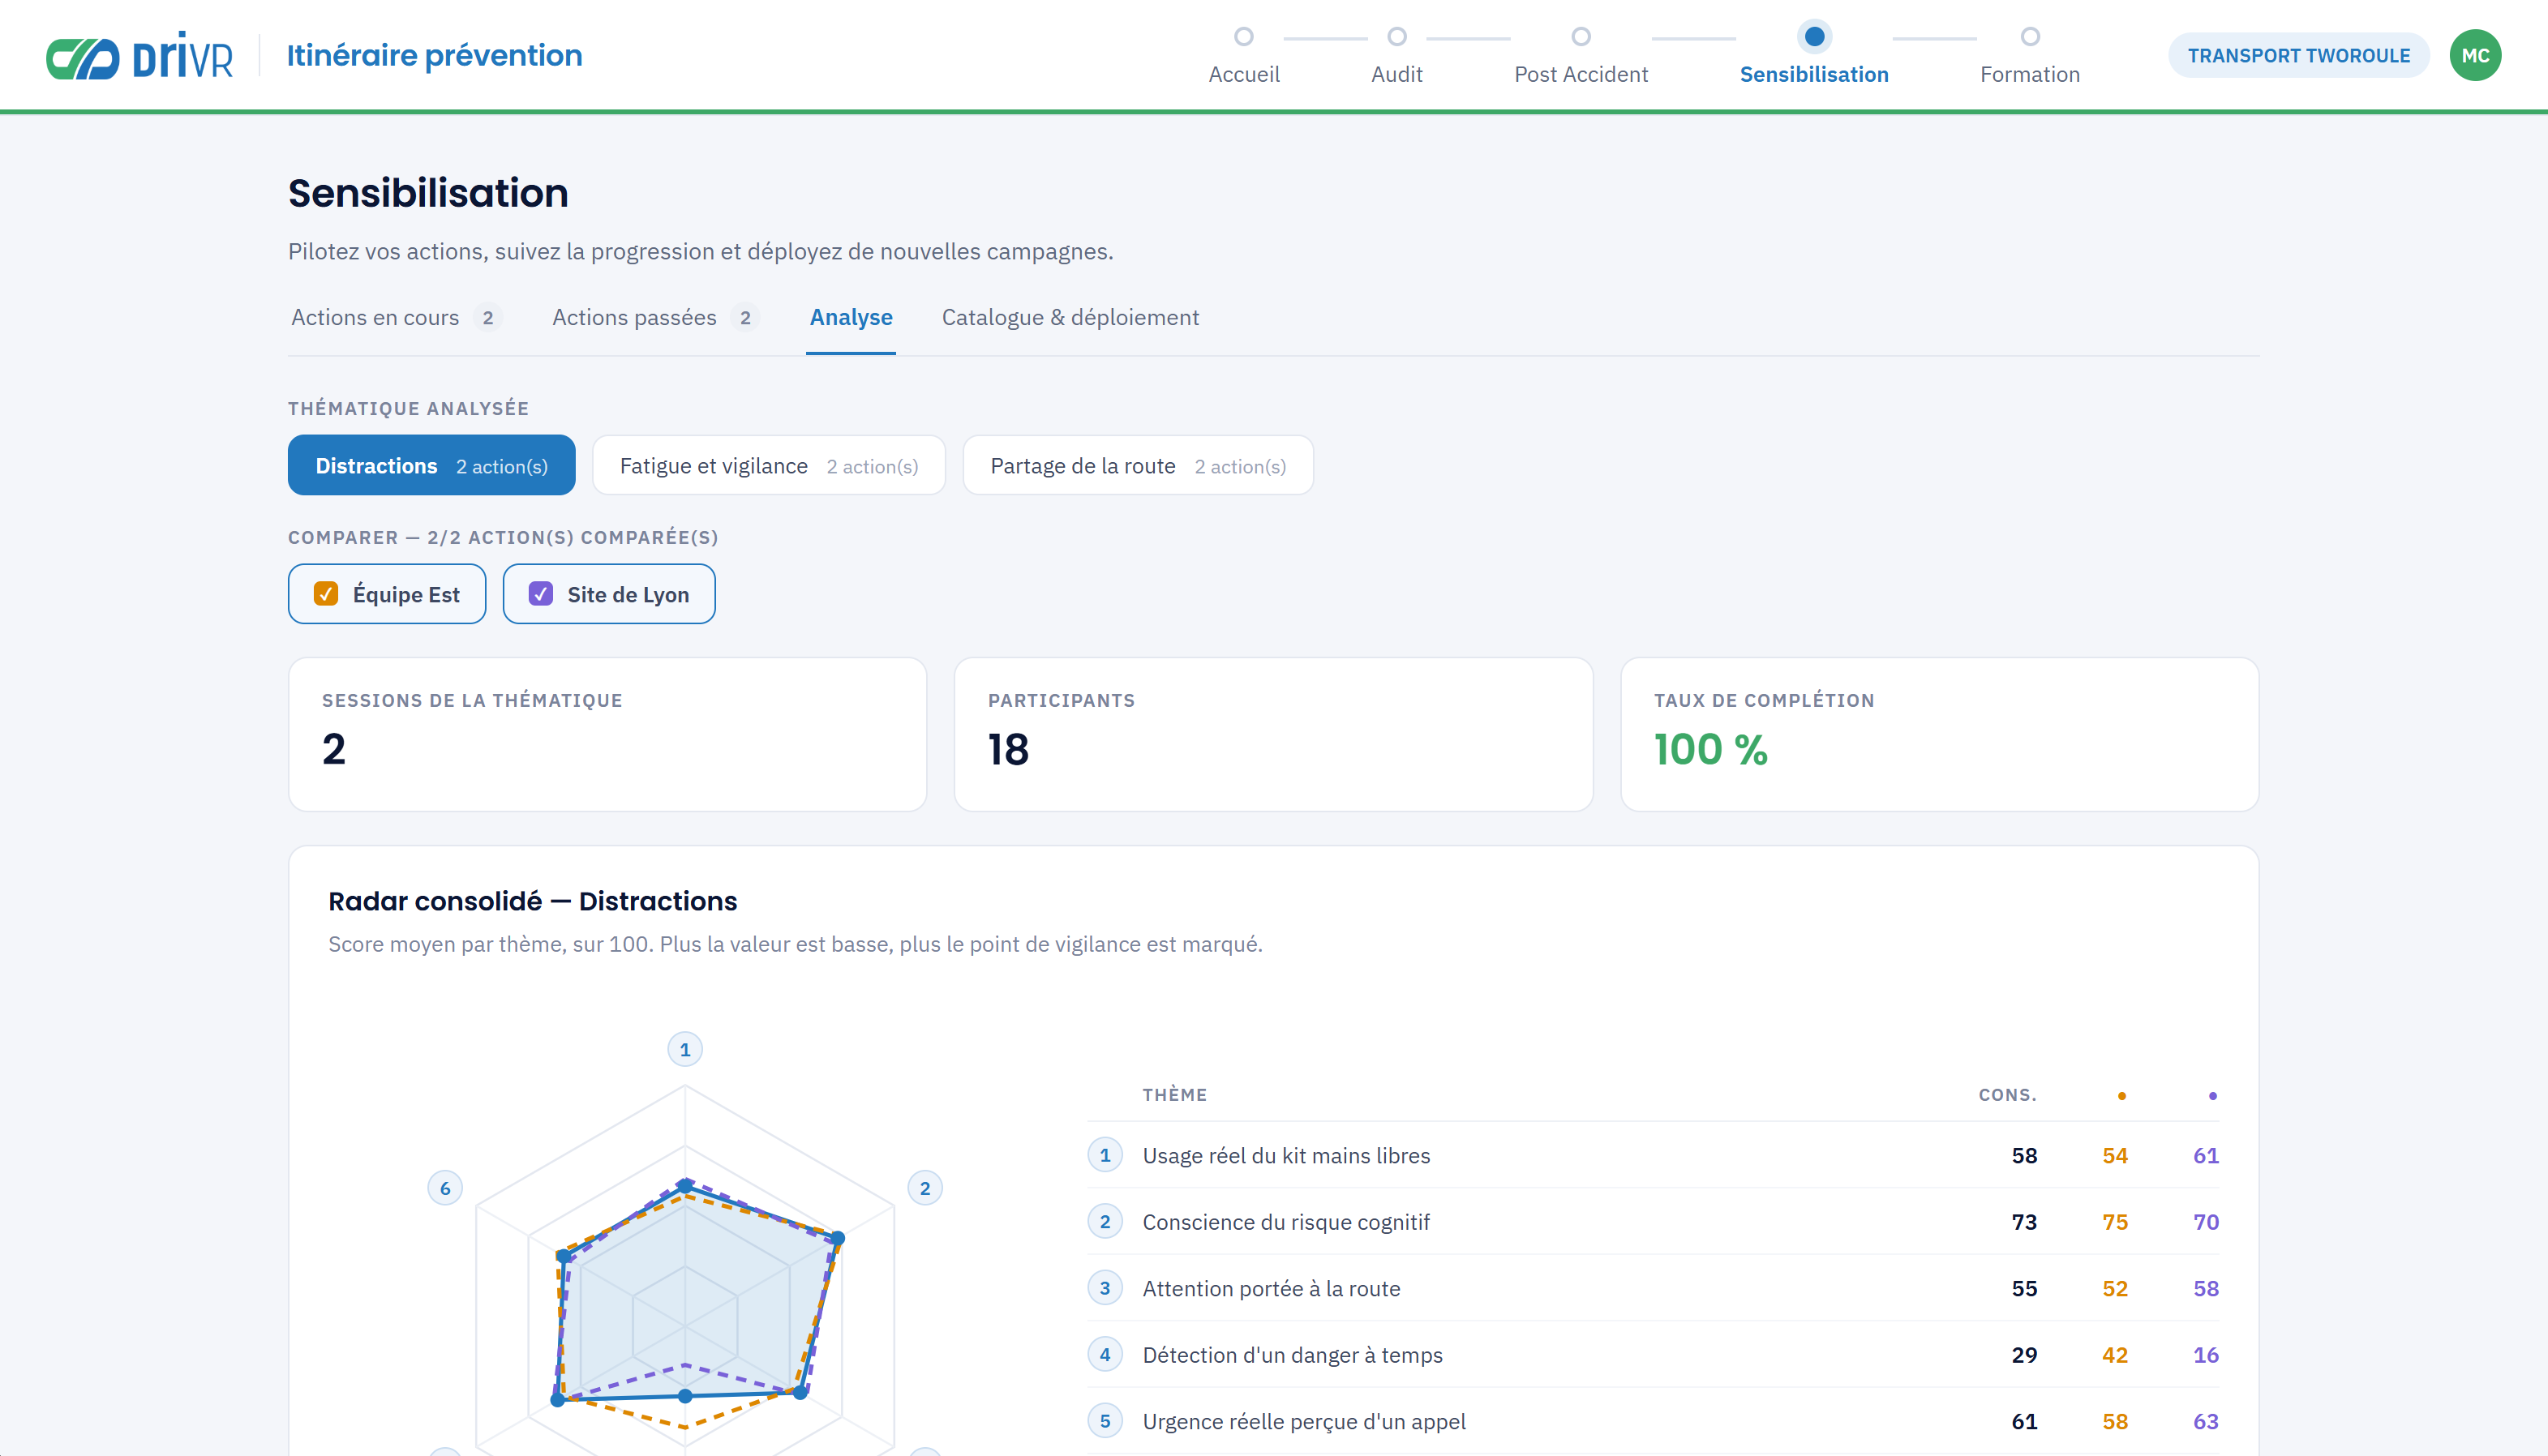The height and width of the screenshot is (1456, 2548).
Task: Click number badge for Conscience du risque cognitif
Action: click(1105, 1221)
